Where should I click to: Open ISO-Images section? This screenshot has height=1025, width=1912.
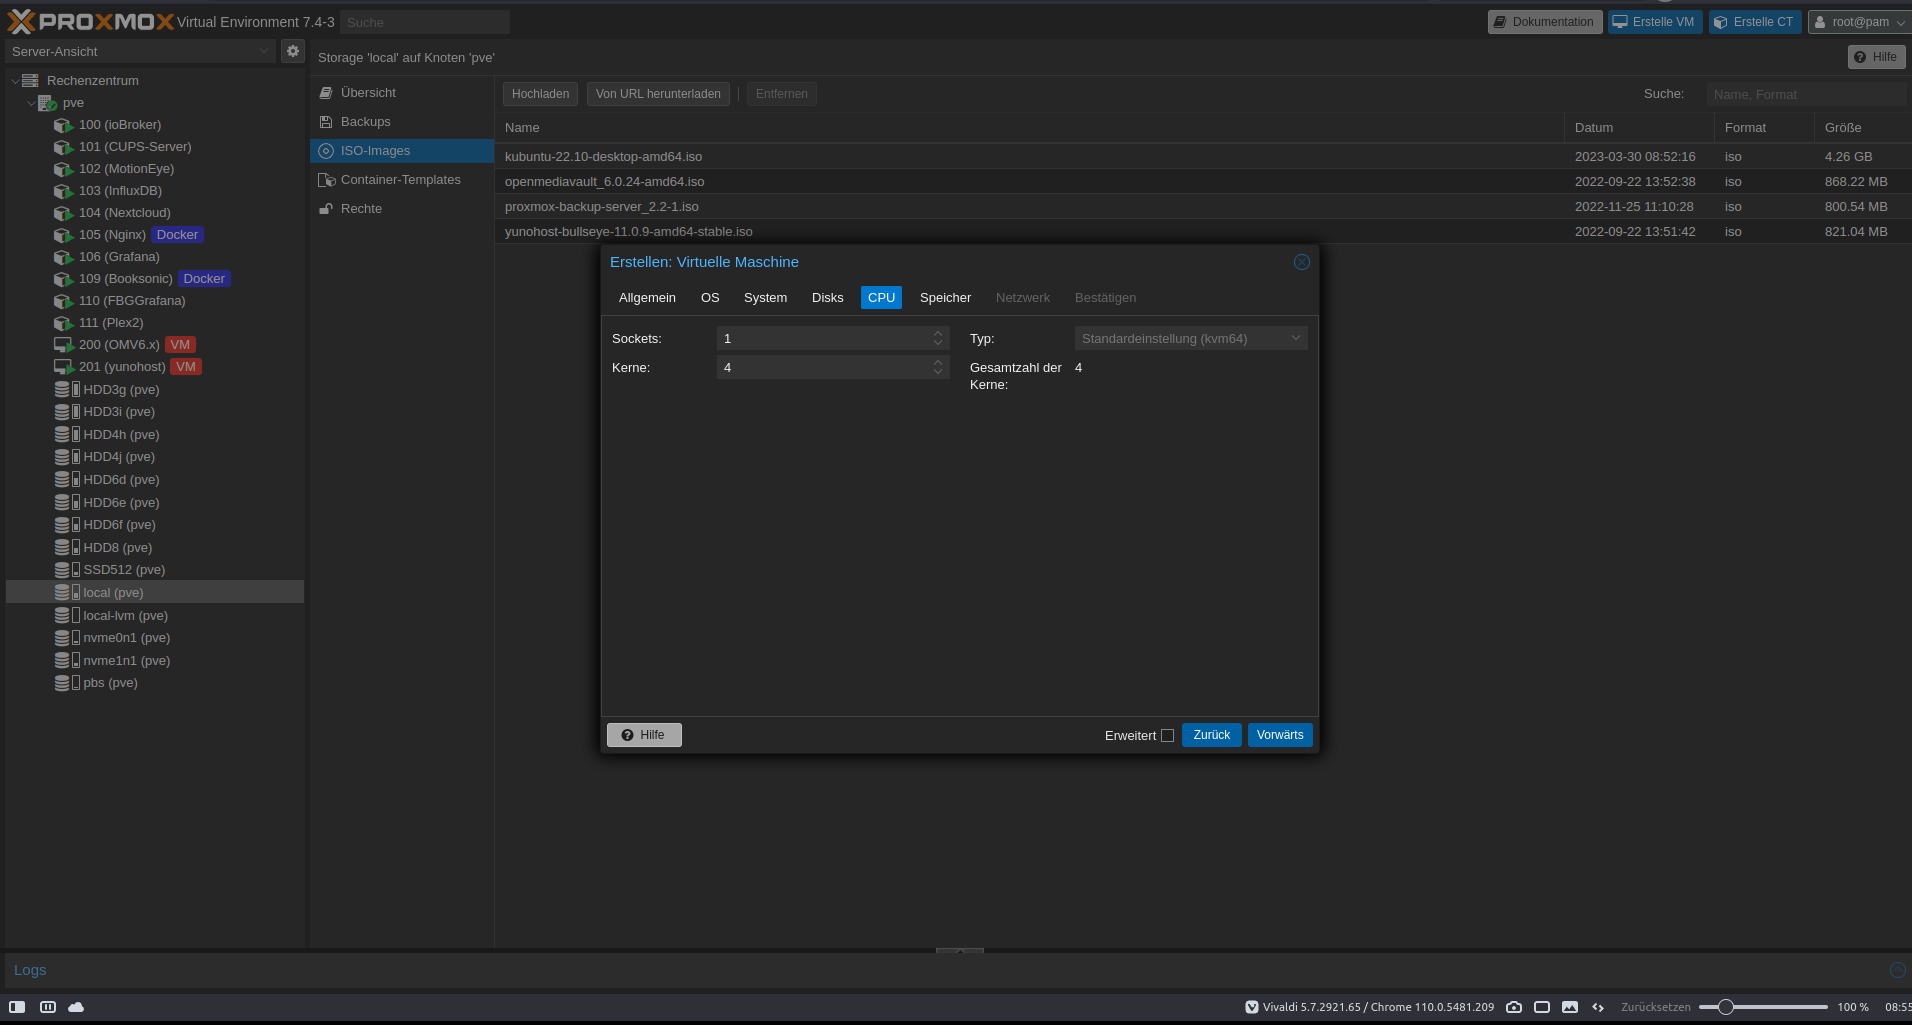(x=402, y=151)
